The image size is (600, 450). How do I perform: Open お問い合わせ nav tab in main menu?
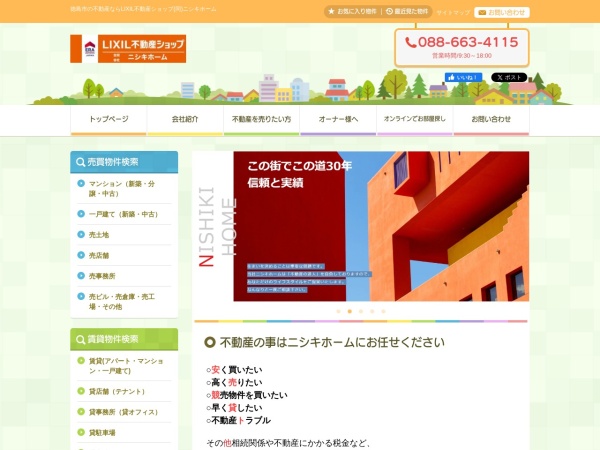click(x=491, y=120)
